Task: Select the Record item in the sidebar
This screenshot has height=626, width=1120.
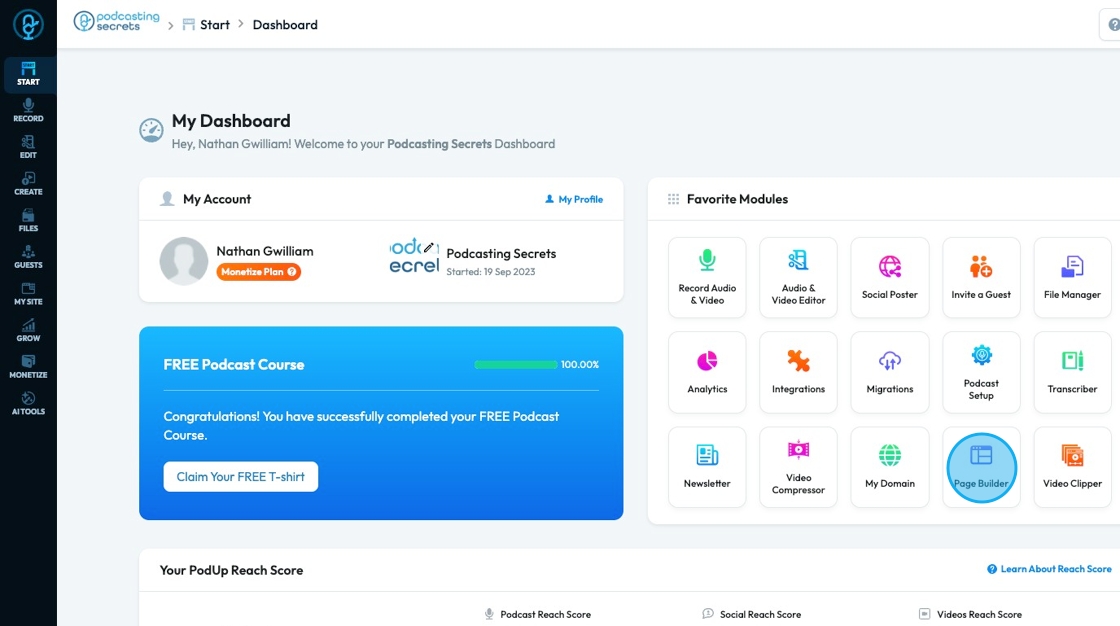Action: coord(28,111)
